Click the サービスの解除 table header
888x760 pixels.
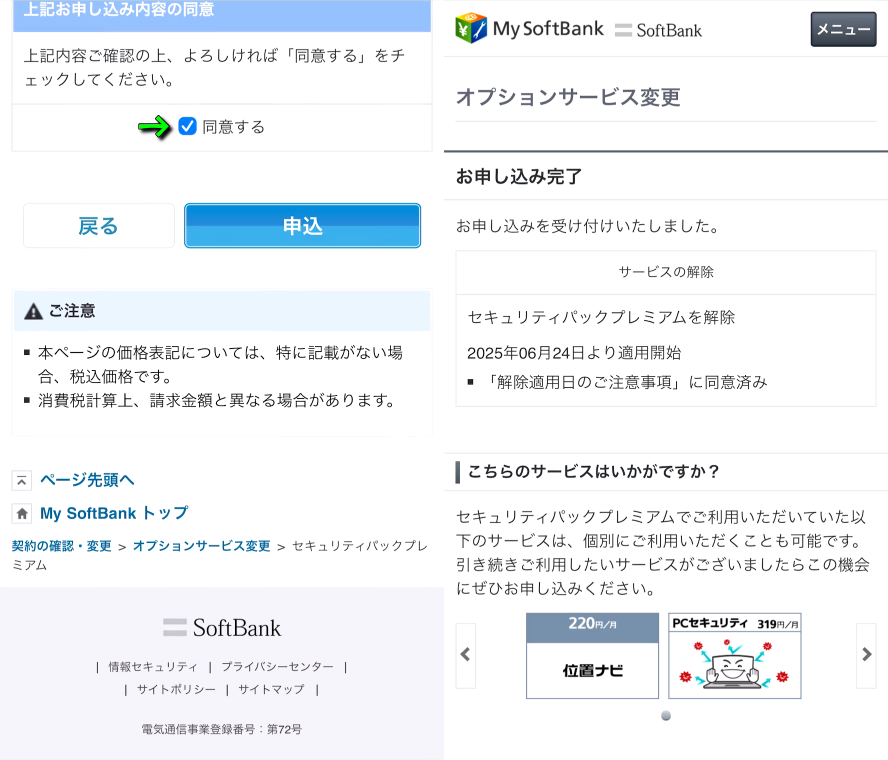[x=666, y=272]
